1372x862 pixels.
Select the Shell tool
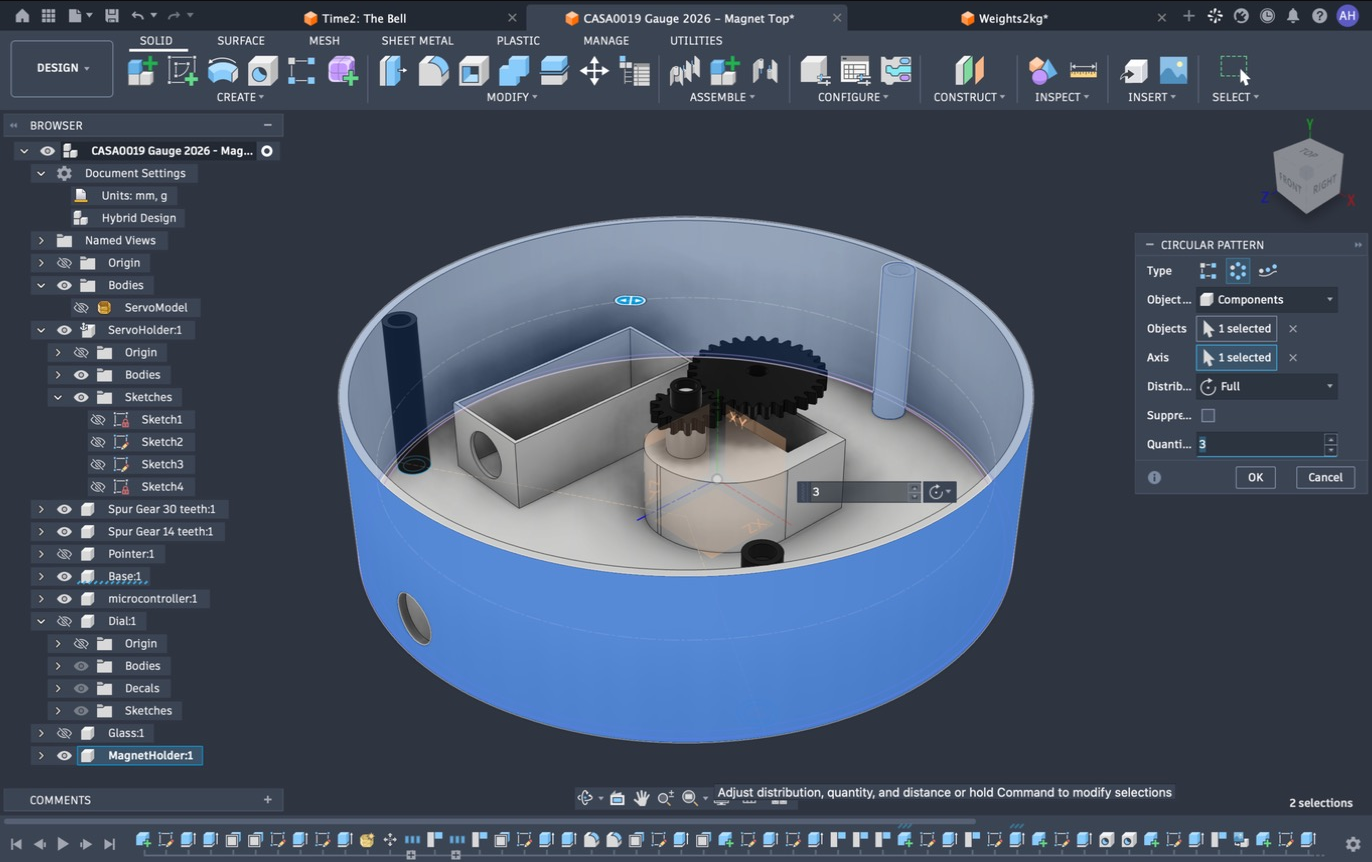(473, 71)
